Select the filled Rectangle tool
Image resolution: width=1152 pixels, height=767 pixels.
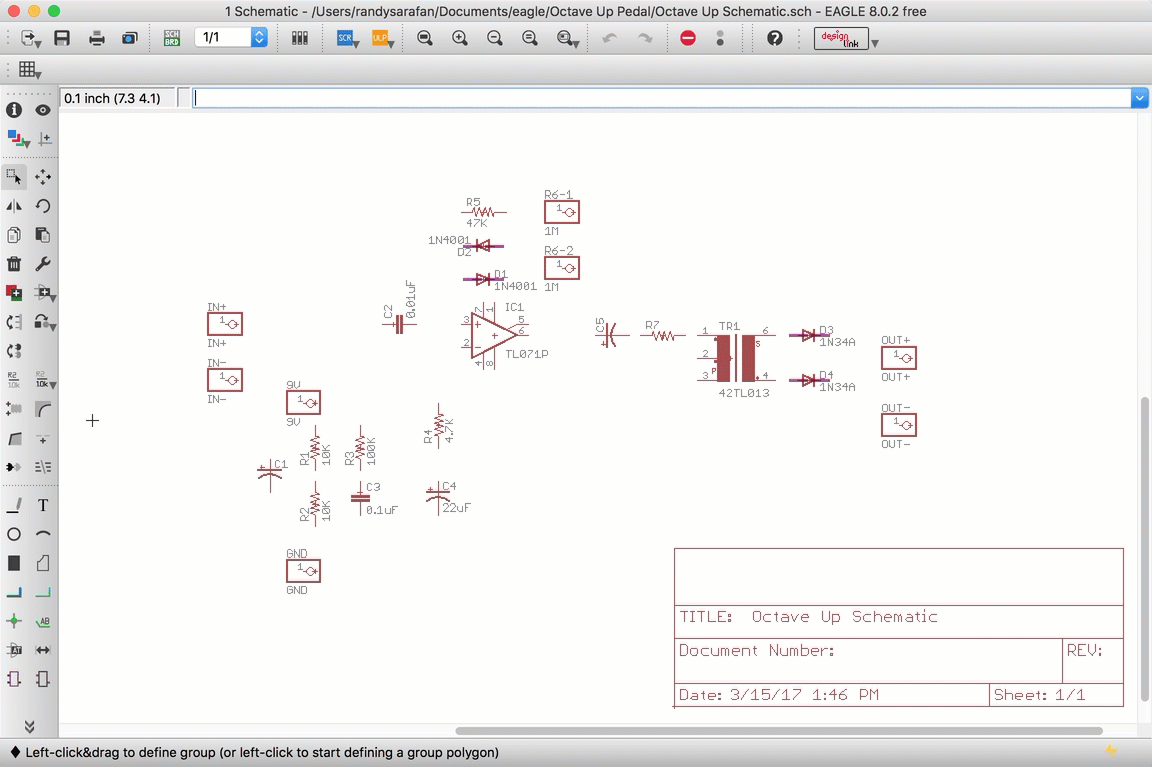(x=14, y=563)
